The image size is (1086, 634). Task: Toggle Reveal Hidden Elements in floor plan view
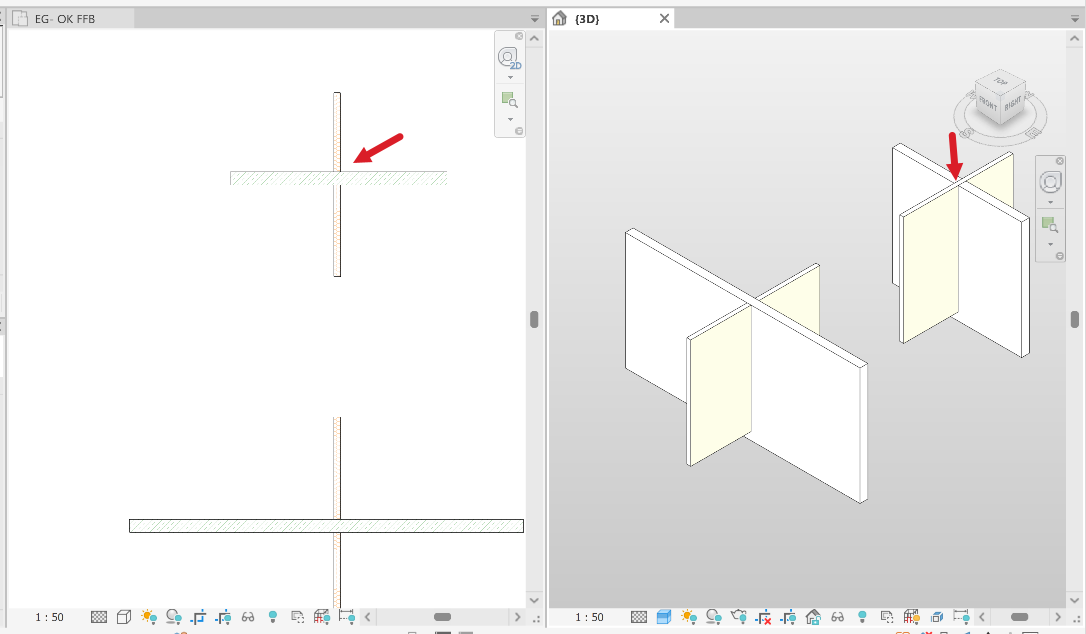[x=273, y=616]
